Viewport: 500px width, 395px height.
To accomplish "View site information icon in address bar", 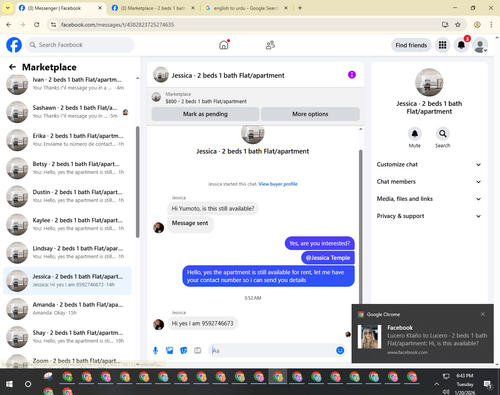I will point(53,24).
